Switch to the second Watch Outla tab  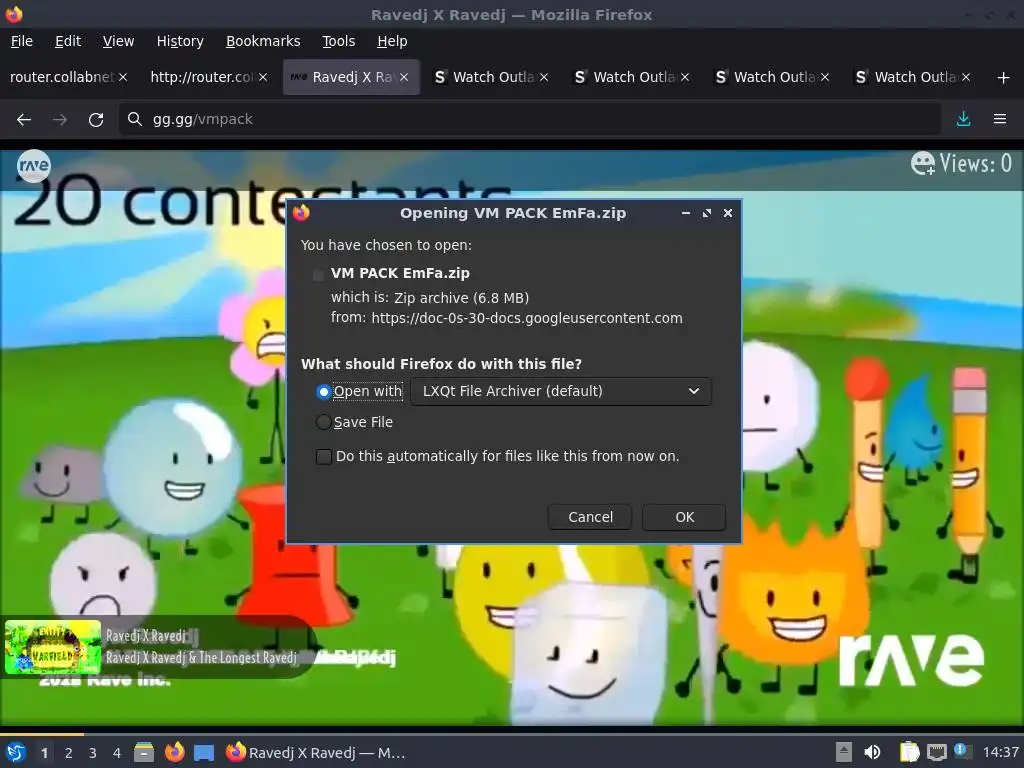pyautogui.click(x=624, y=77)
